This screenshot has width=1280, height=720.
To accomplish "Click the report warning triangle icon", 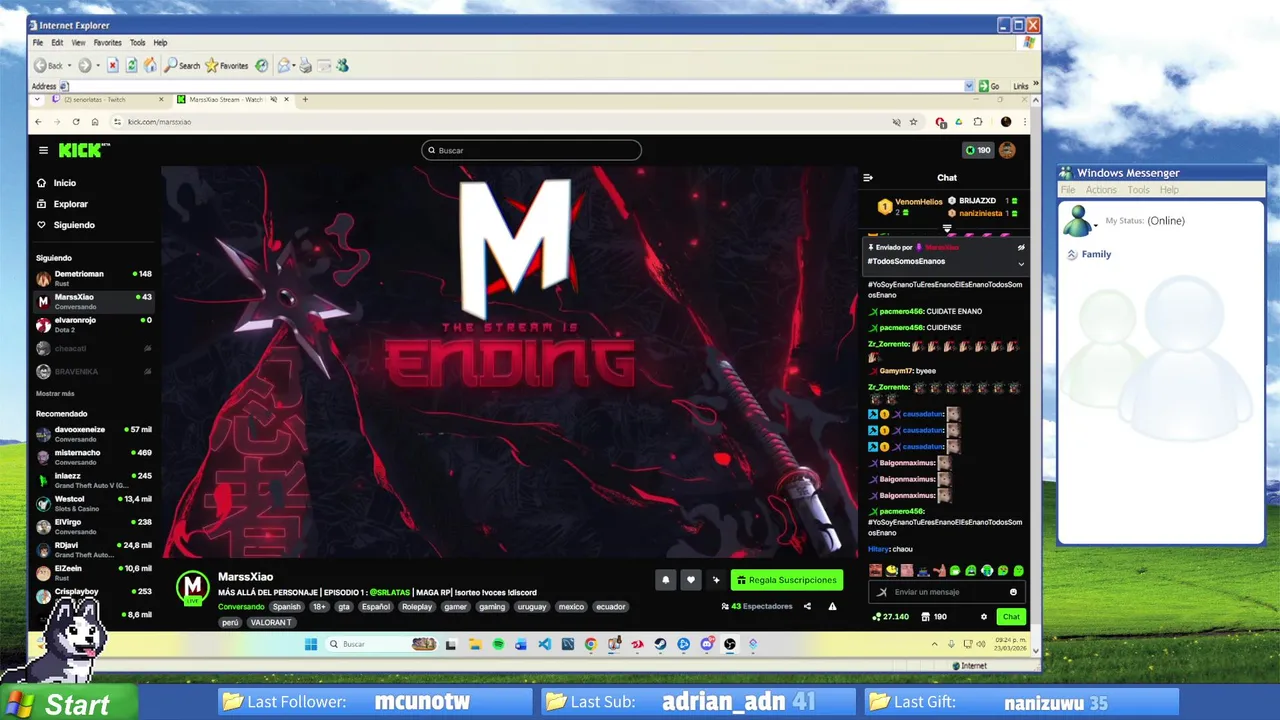I will tap(832, 606).
